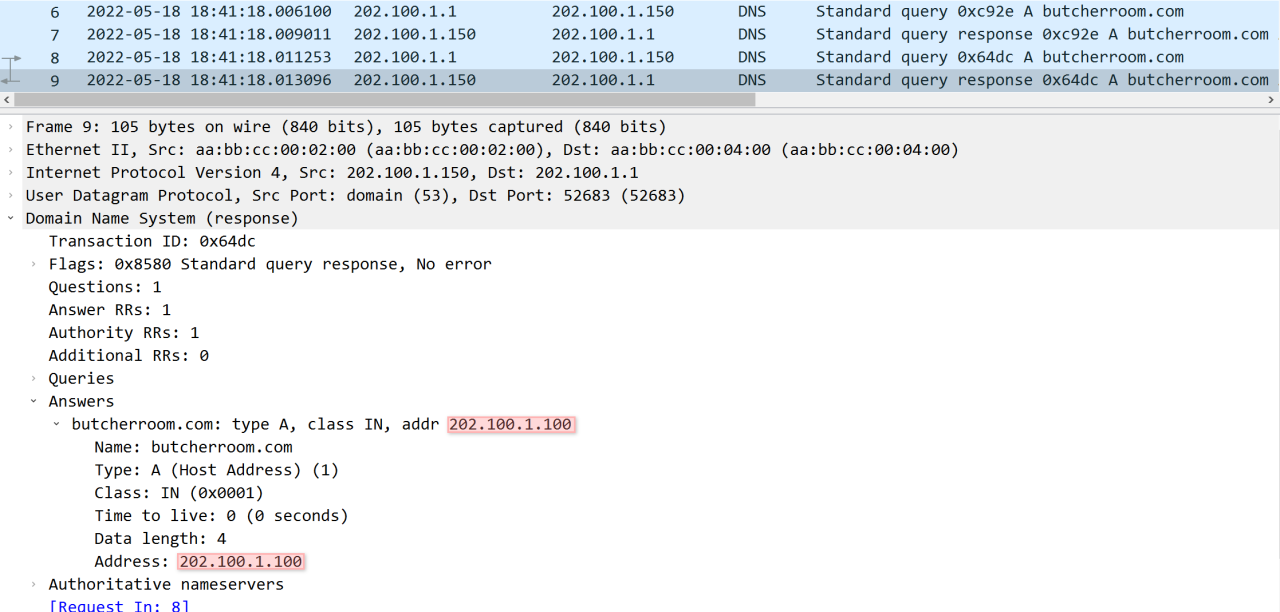
Task: Collapse the Answers subtree
Action: pos(34,401)
